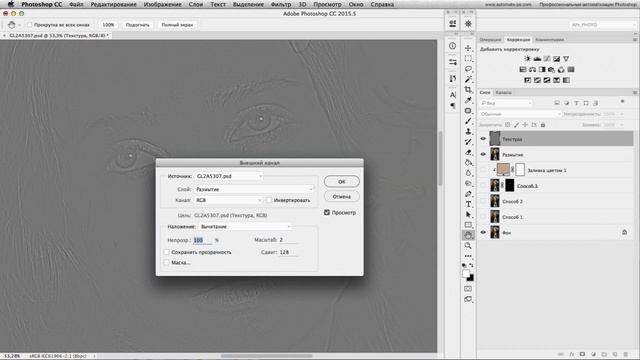
Task: Add Hue/Saturation adjustment
Action: pyautogui.click(x=523, y=69)
